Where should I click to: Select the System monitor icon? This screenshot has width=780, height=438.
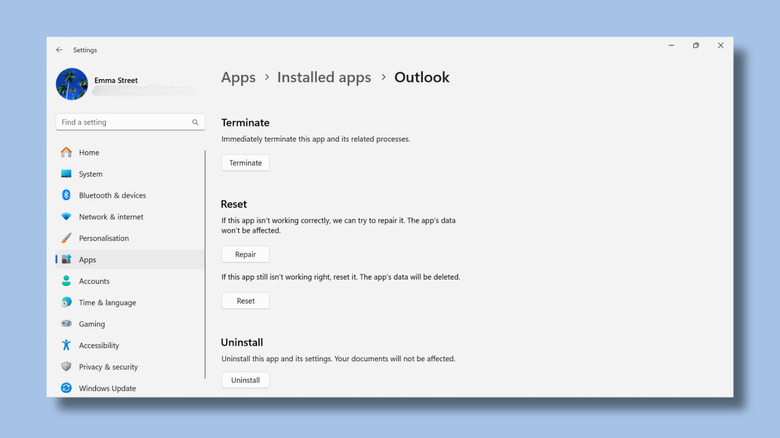coord(66,174)
